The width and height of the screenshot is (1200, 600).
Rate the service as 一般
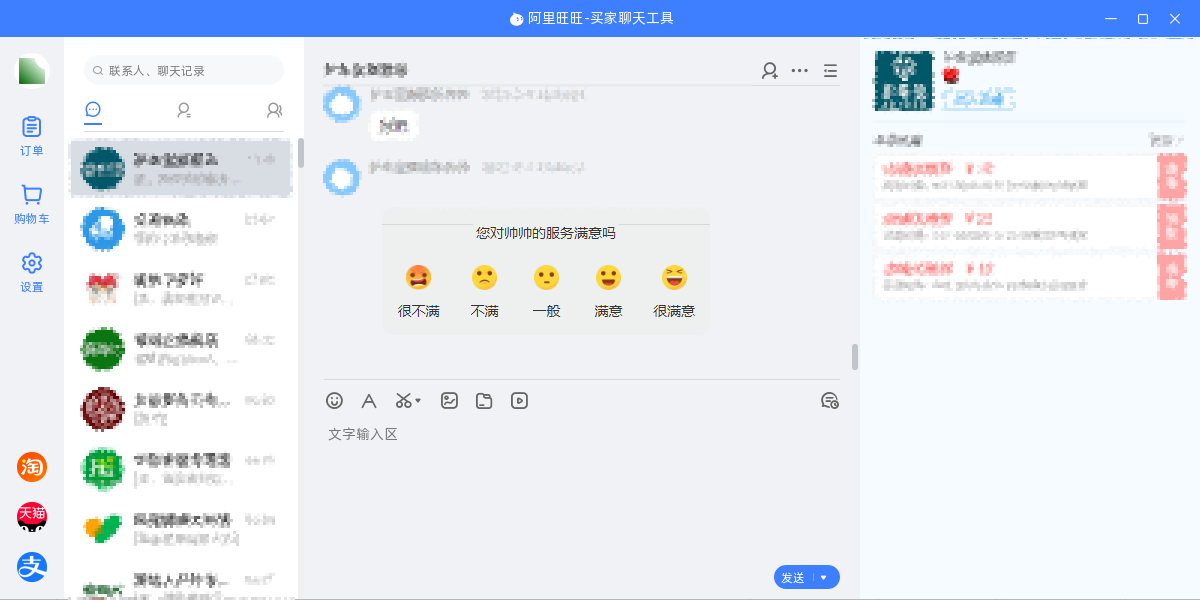[546, 278]
